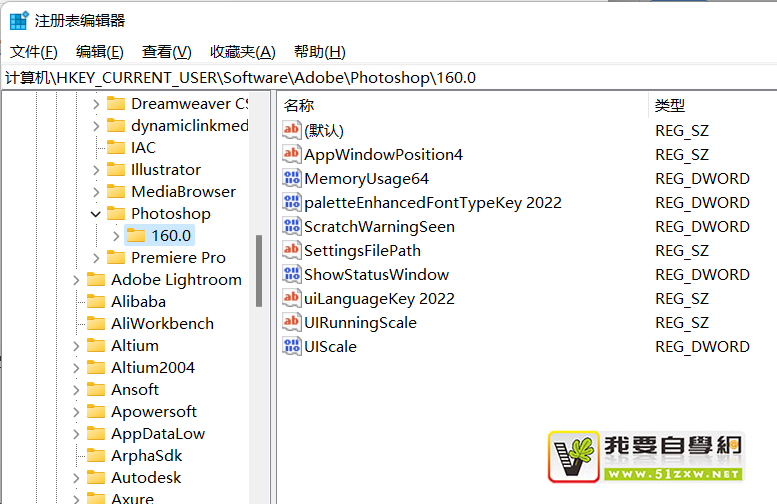Viewport: 777px width, 504px height.
Task: Select the folder icon for Adobe Lightroom
Action: (x=96, y=280)
